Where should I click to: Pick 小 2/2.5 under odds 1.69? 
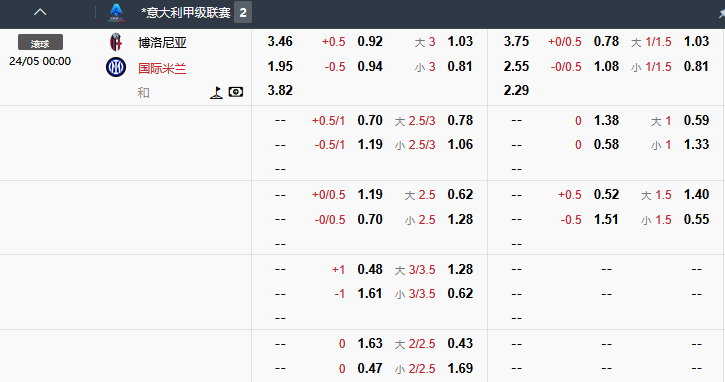coord(460,368)
